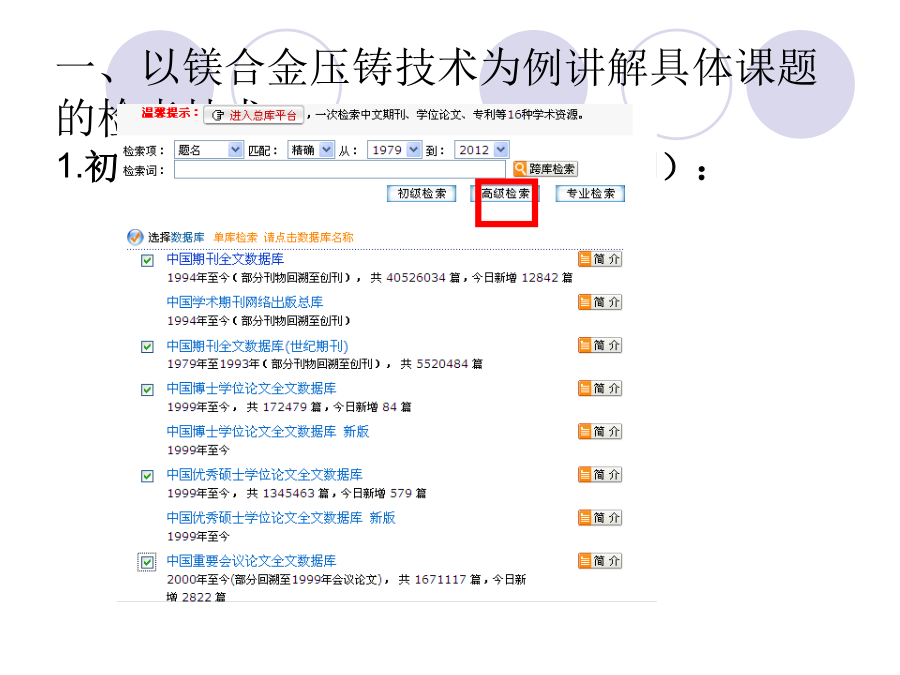Select the text '共 40526034 篇'
Viewport: 900px width, 675px height.
coord(415,278)
